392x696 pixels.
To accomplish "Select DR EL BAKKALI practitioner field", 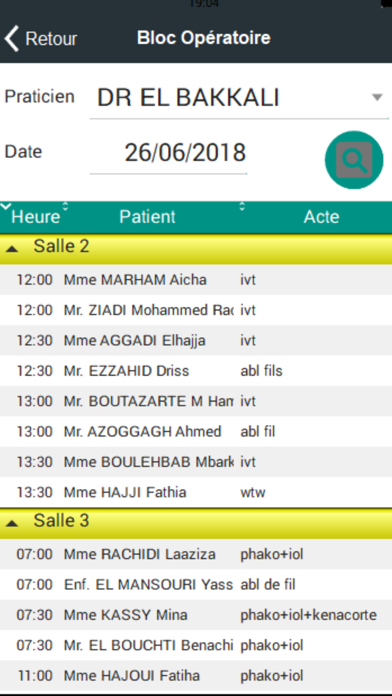I will click(239, 98).
